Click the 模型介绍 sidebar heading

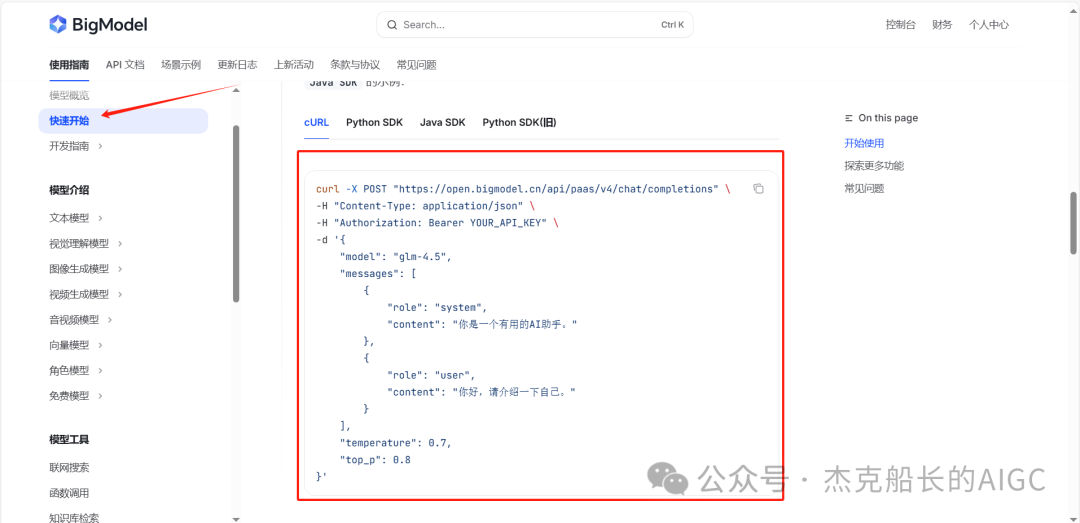[x=69, y=190]
